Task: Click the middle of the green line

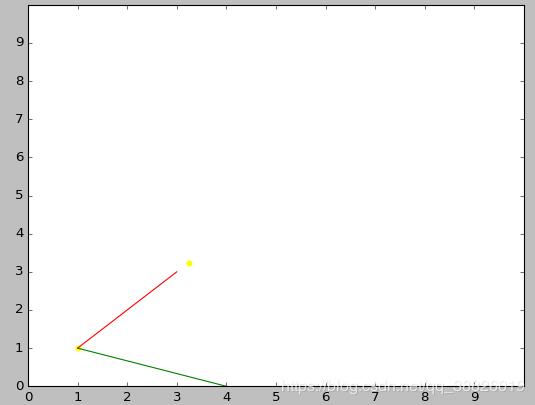Action: point(152,367)
